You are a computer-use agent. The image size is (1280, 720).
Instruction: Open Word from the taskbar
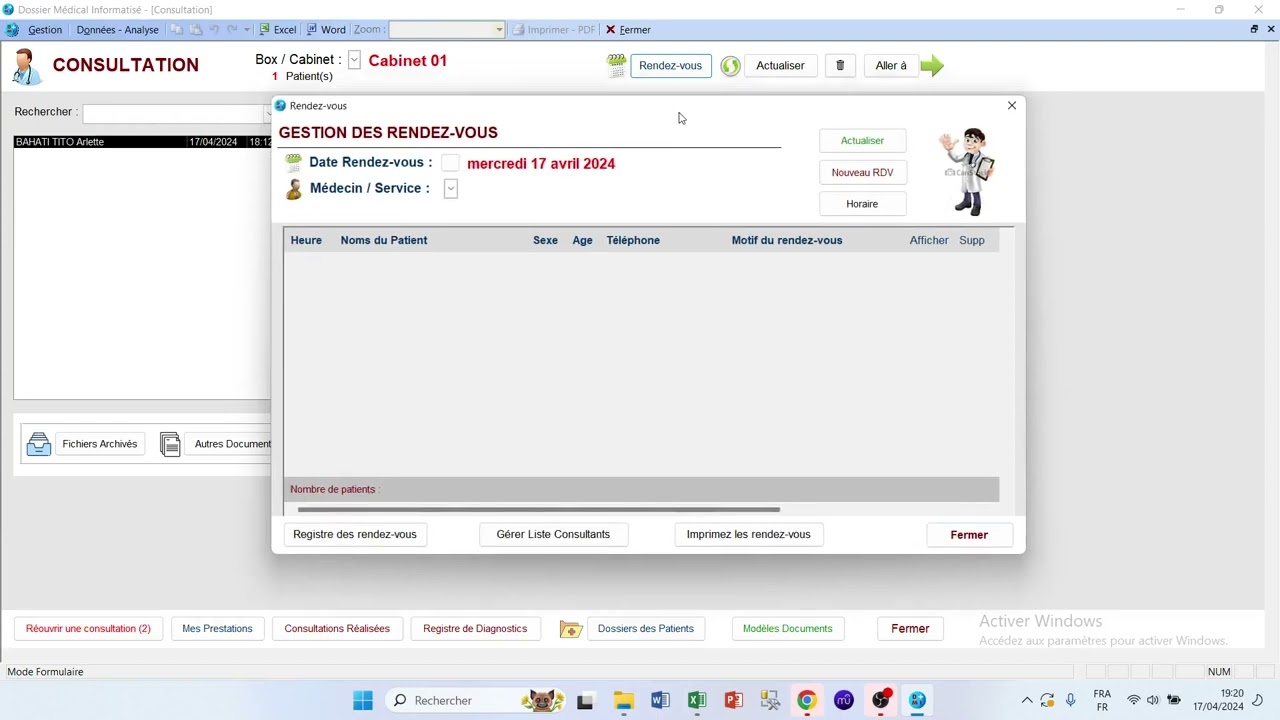(x=660, y=700)
